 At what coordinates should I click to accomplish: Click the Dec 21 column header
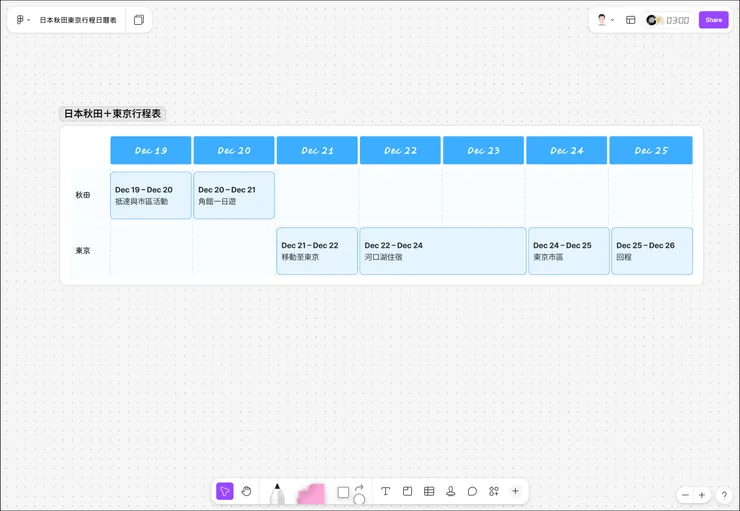tap(317, 151)
